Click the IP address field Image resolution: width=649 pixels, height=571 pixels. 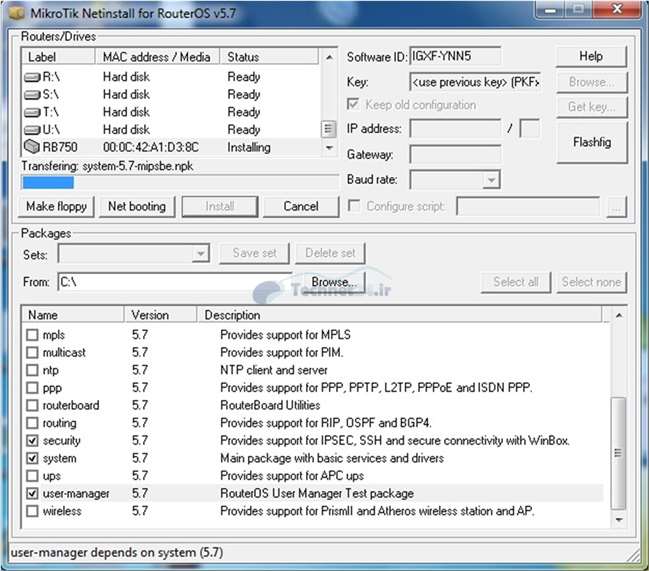[x=455, y=129]
